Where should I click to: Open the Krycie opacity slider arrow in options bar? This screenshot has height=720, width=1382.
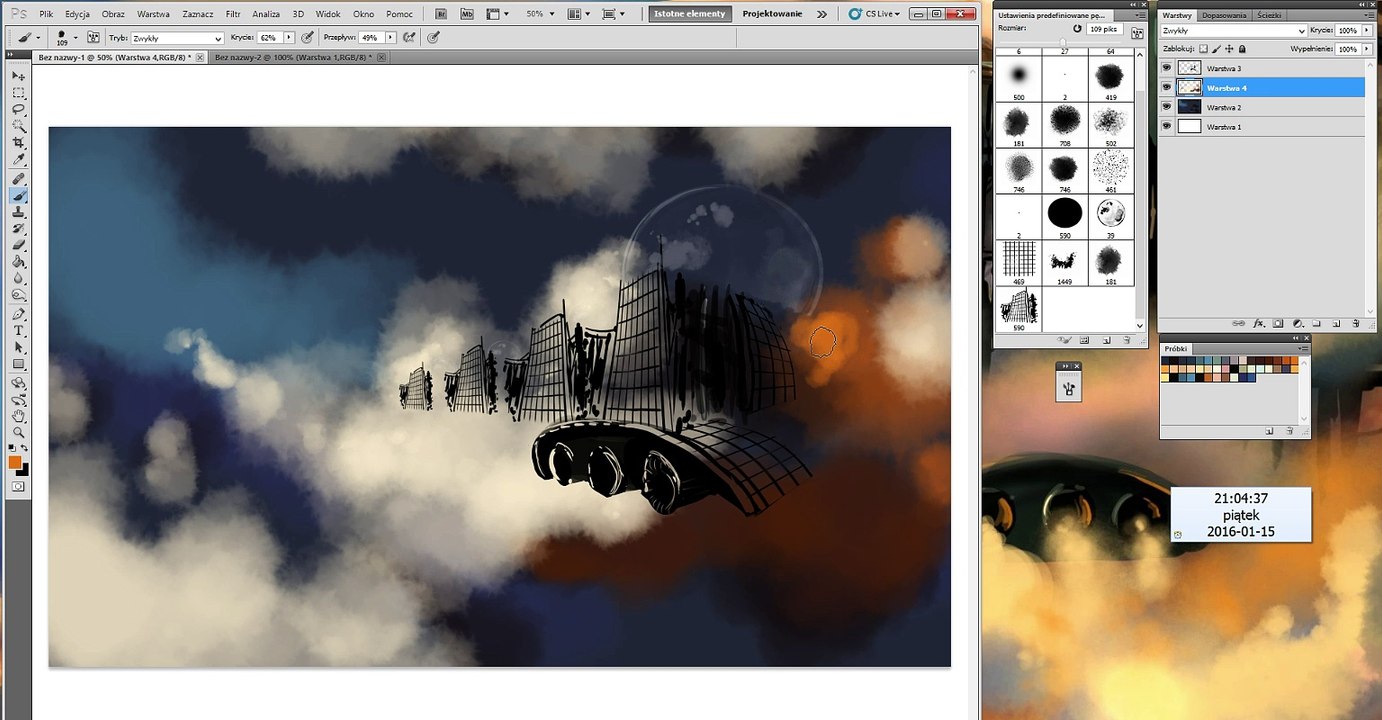(x=289, y=37)
